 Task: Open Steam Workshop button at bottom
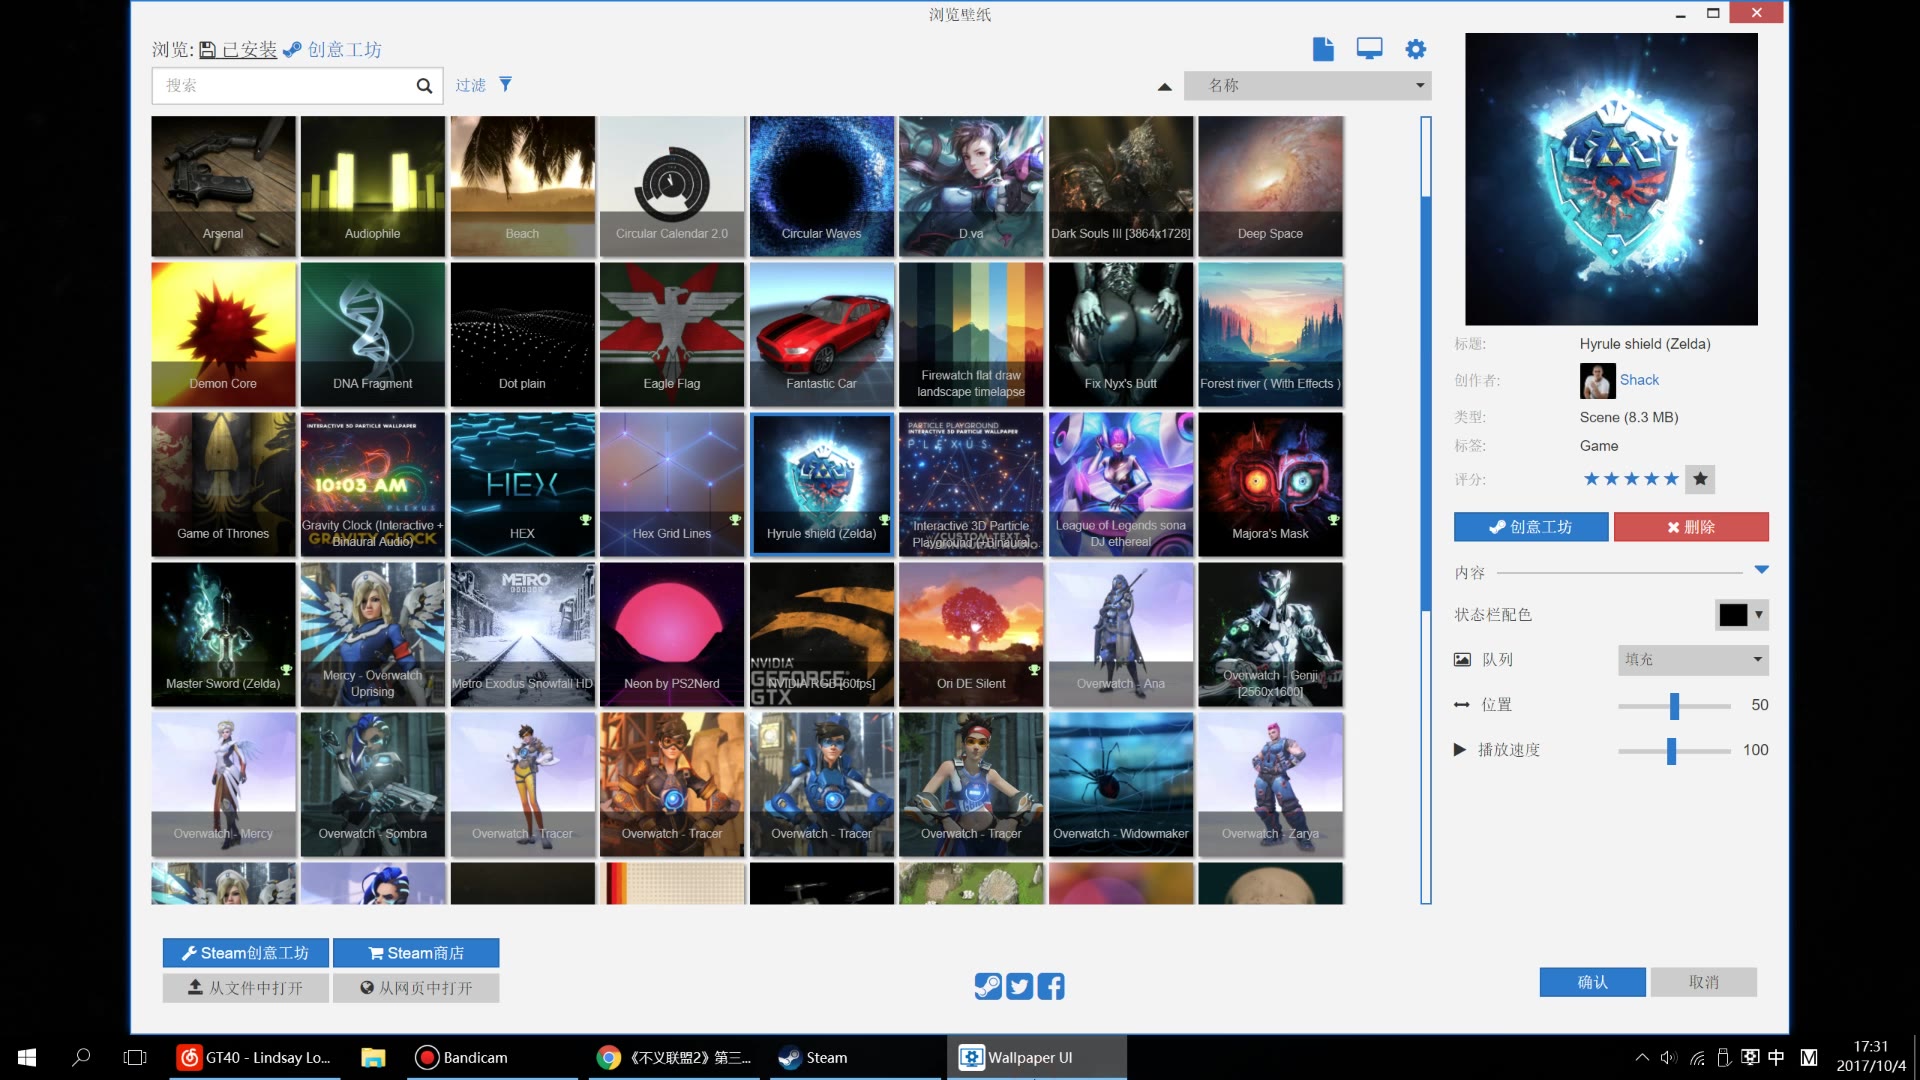(245, 953)
